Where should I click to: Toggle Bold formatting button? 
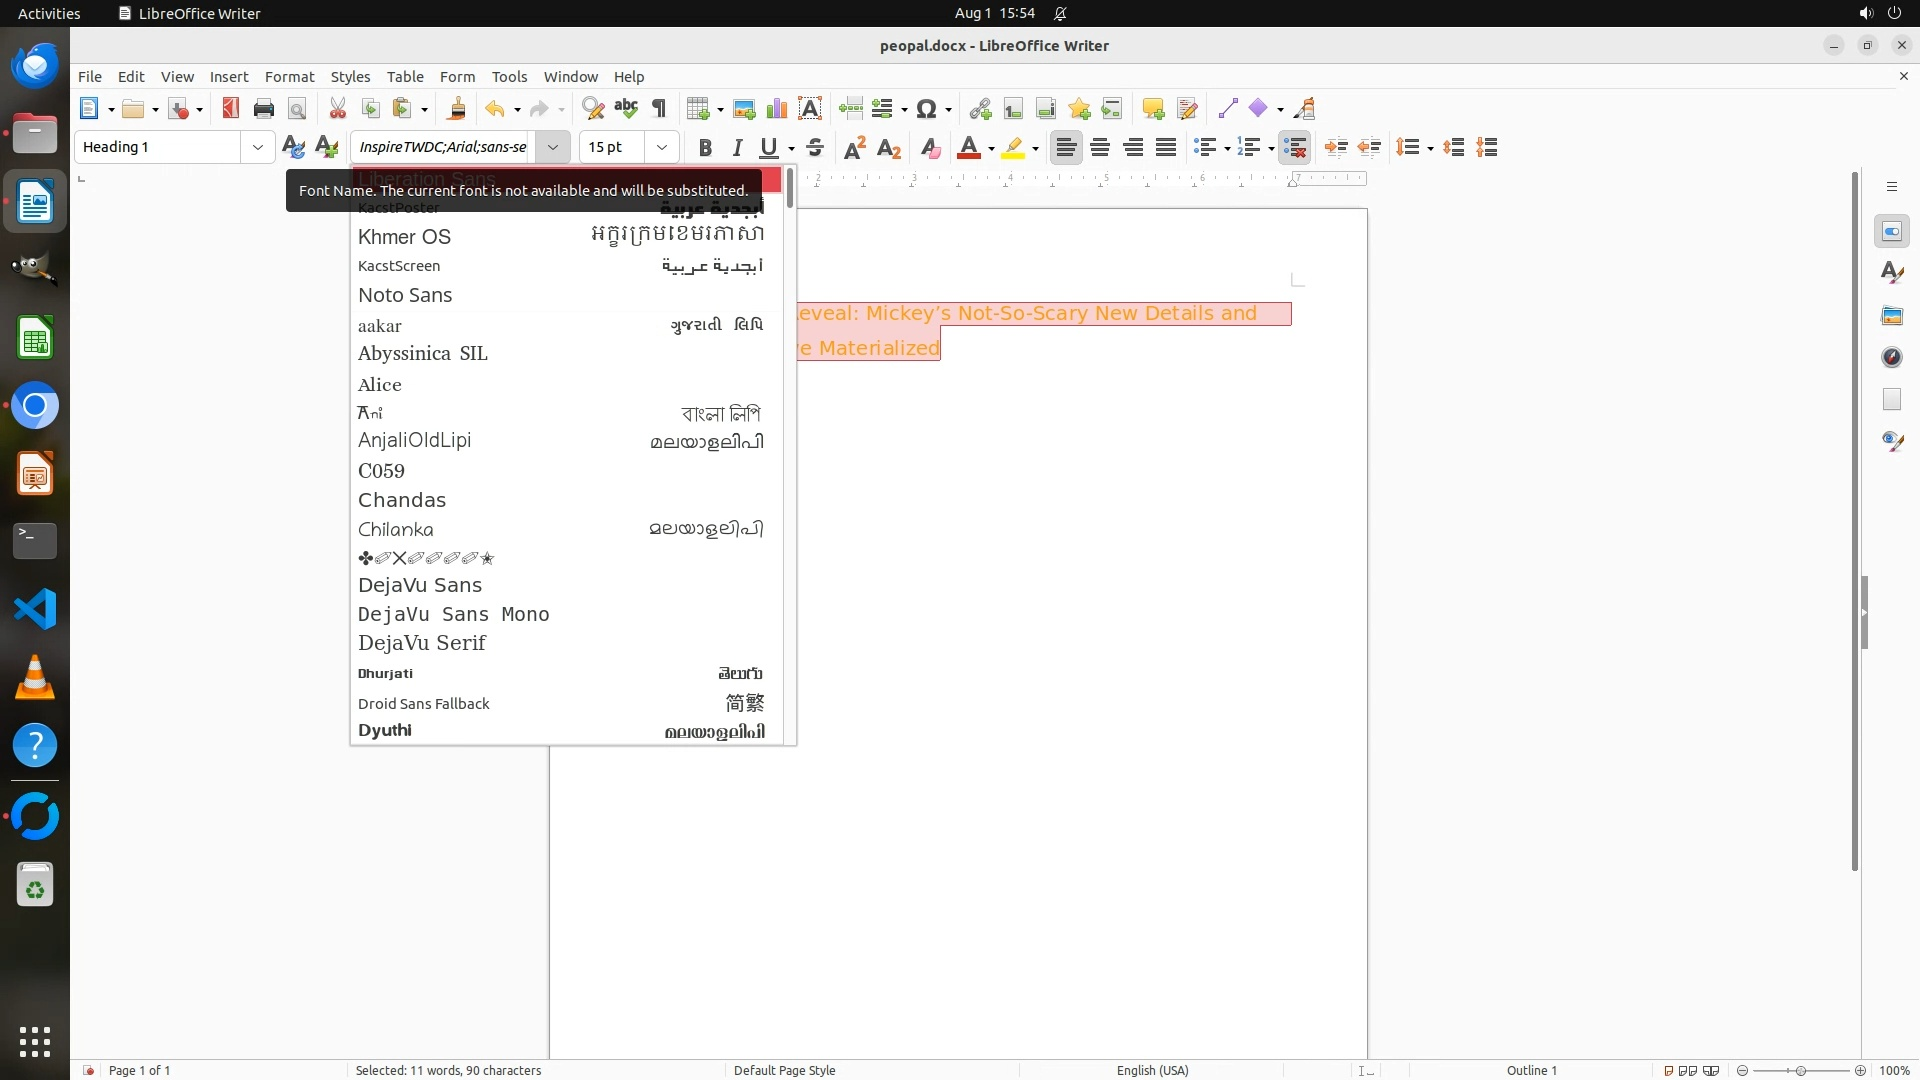click(705, 148)
